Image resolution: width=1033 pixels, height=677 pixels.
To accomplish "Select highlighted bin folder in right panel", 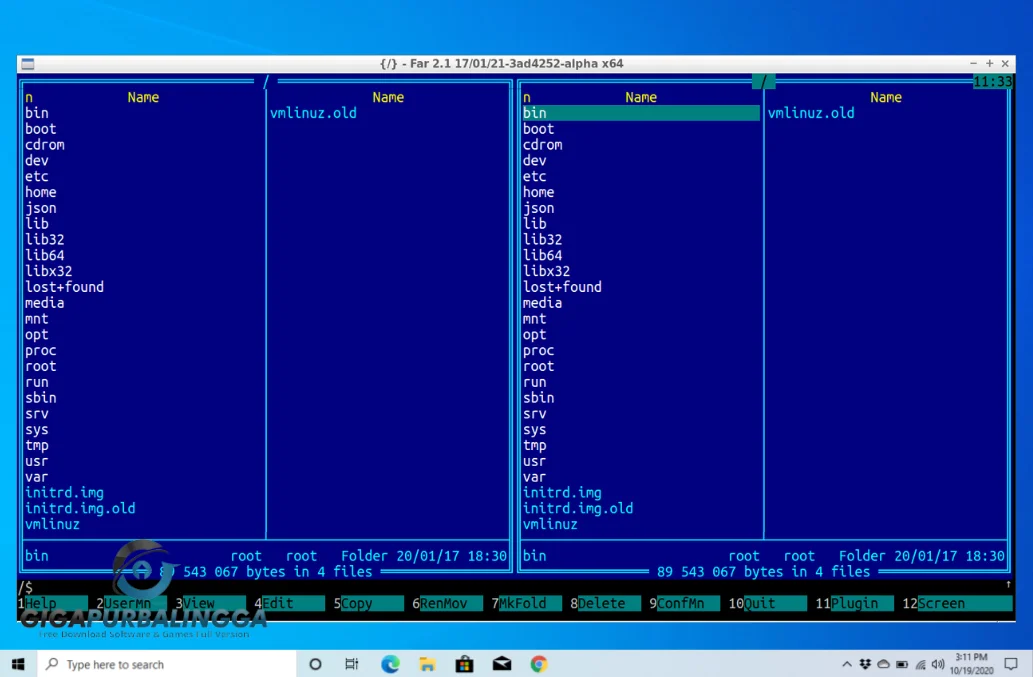I will [x=640, y=113].
